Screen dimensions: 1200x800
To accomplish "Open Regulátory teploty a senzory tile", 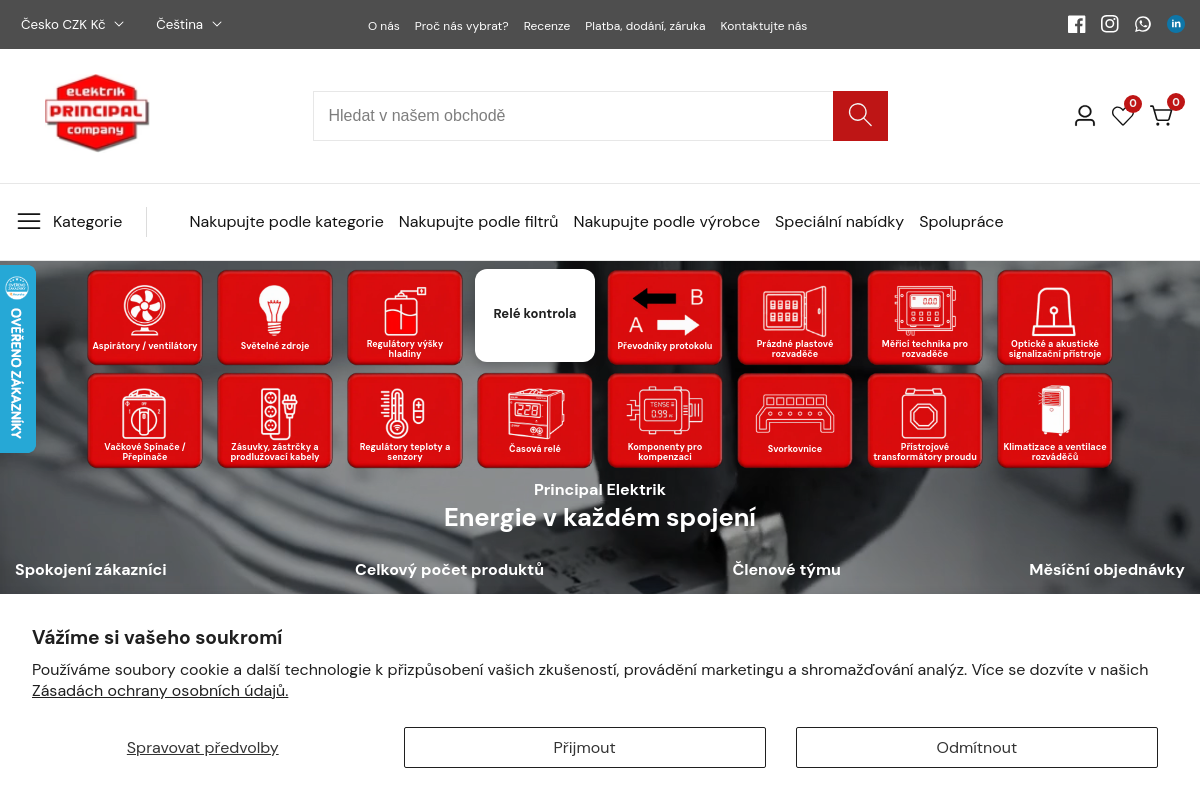I will pos(405,420).
